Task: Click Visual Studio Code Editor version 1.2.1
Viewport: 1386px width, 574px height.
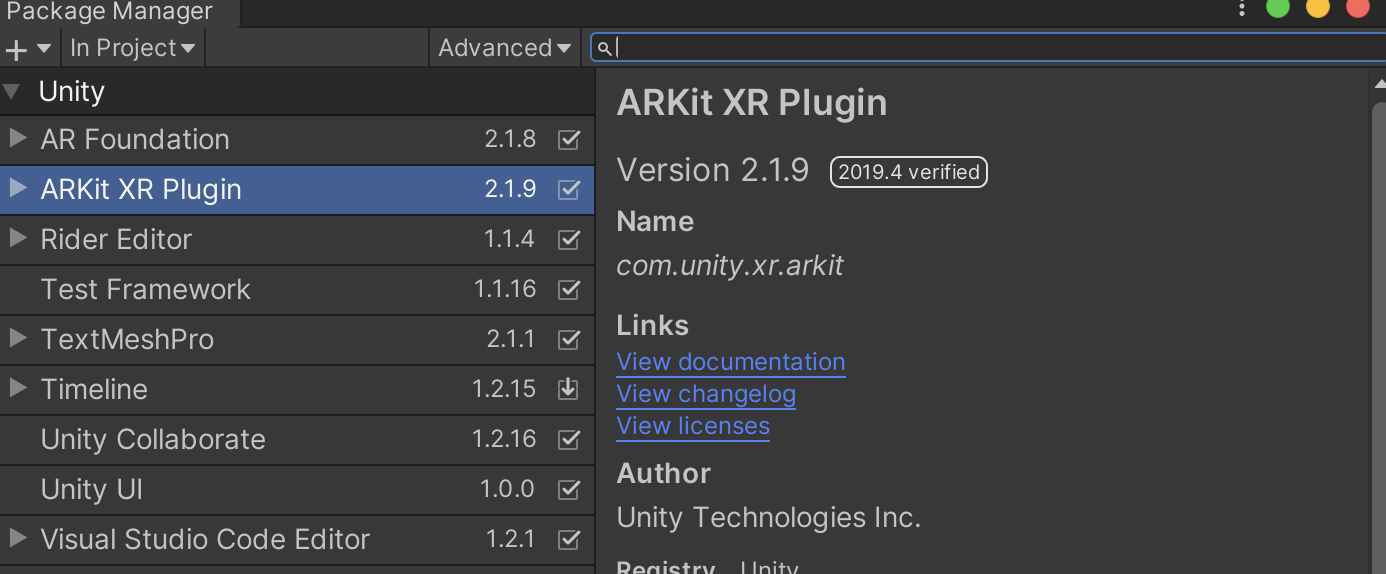Action: coord(510,539)
